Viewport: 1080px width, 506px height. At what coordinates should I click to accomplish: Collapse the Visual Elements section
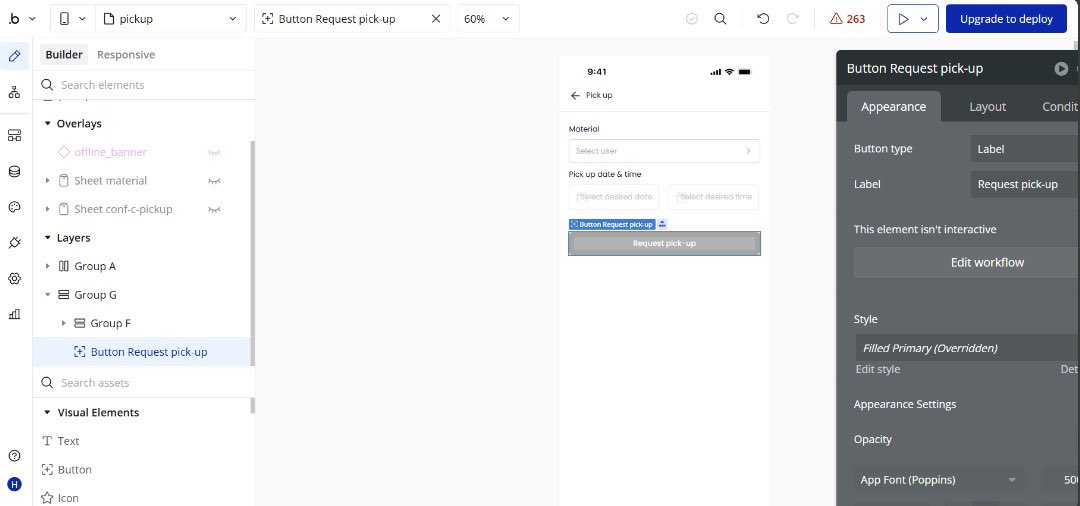48,412
